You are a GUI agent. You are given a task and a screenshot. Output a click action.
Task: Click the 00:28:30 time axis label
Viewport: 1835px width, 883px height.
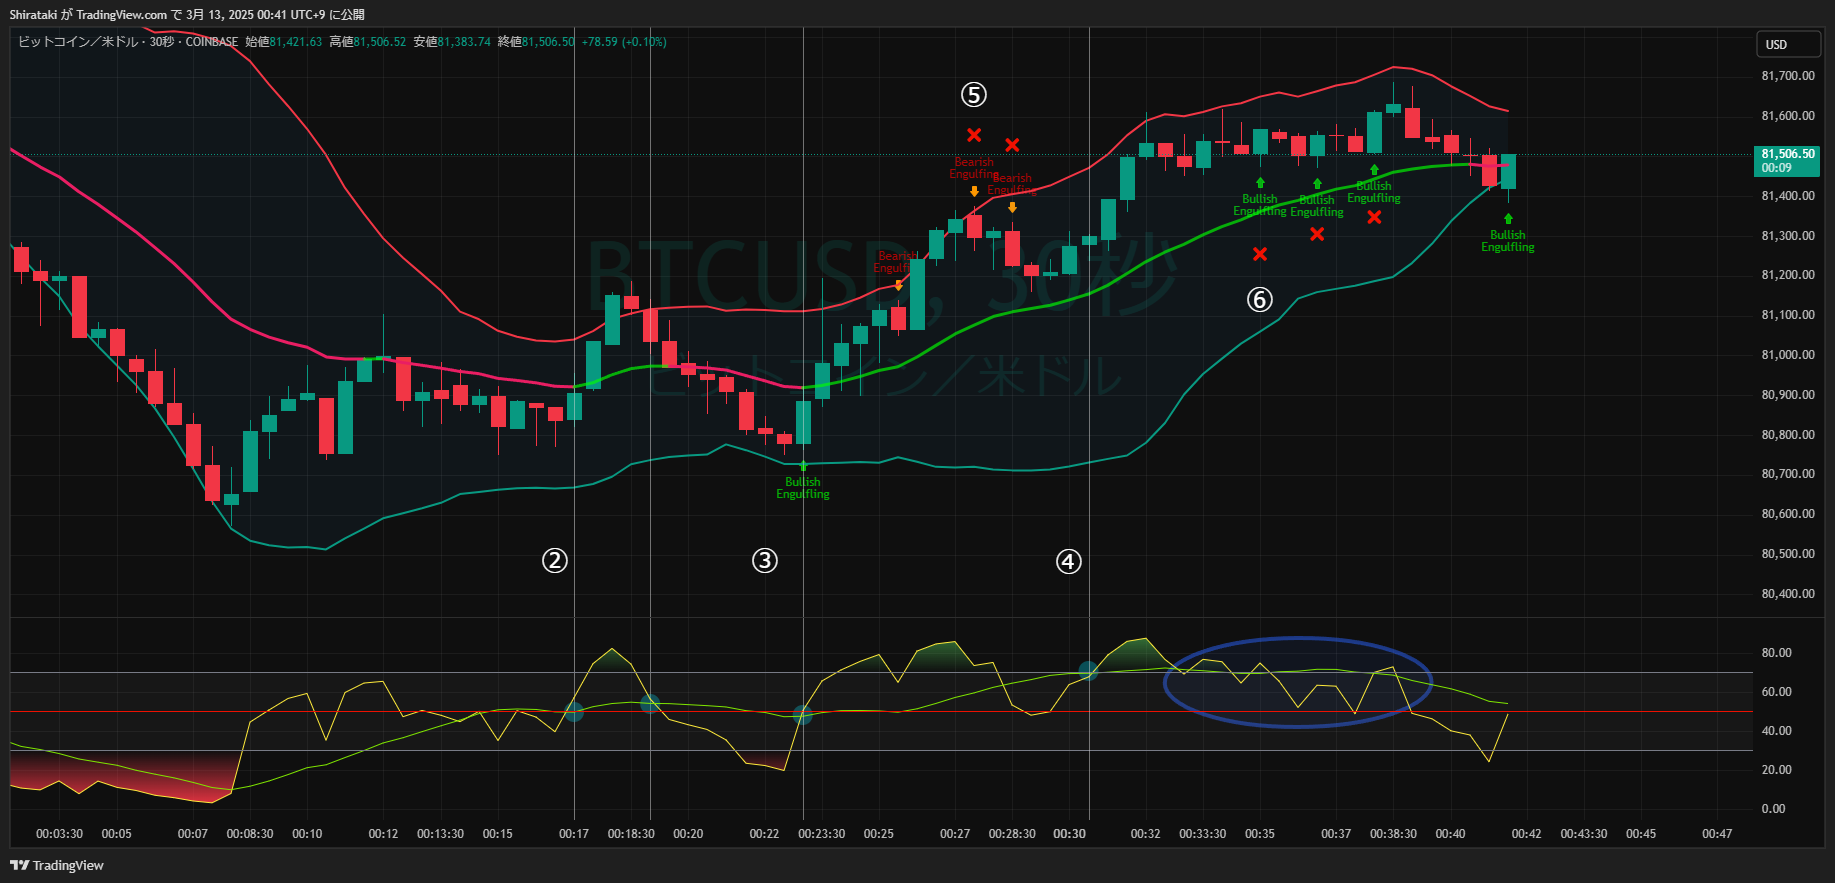[1012, 834]
